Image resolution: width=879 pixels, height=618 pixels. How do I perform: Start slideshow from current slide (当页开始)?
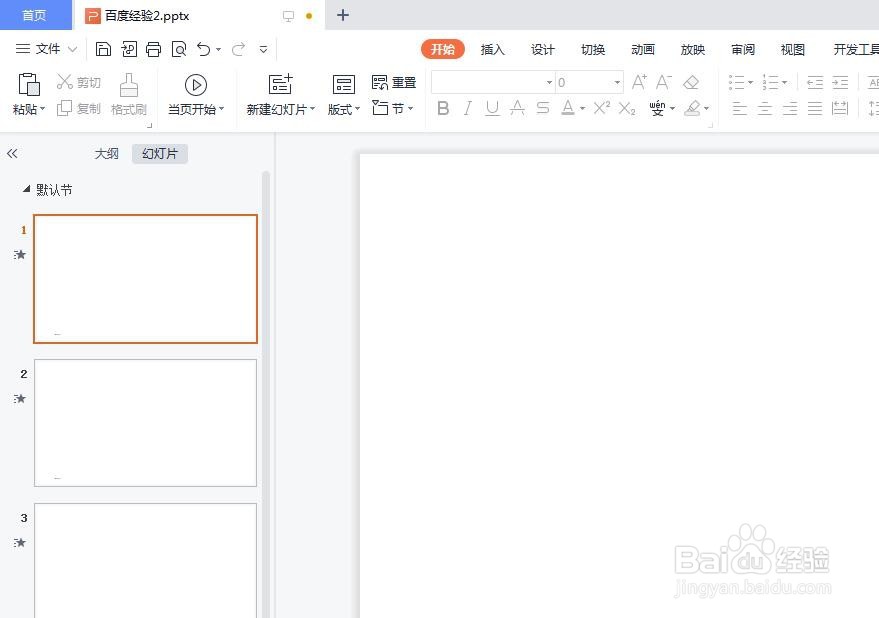point(196,94)
